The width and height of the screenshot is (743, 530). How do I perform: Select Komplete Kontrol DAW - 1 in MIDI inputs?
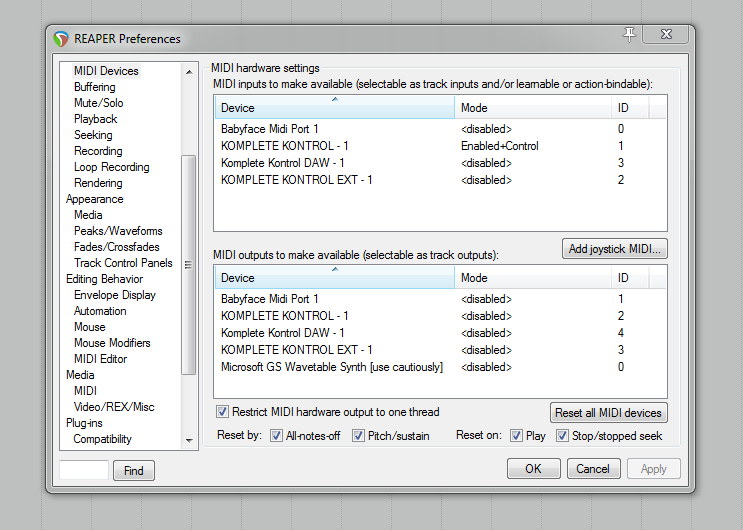pyautogui.click(x=440, y=163)
